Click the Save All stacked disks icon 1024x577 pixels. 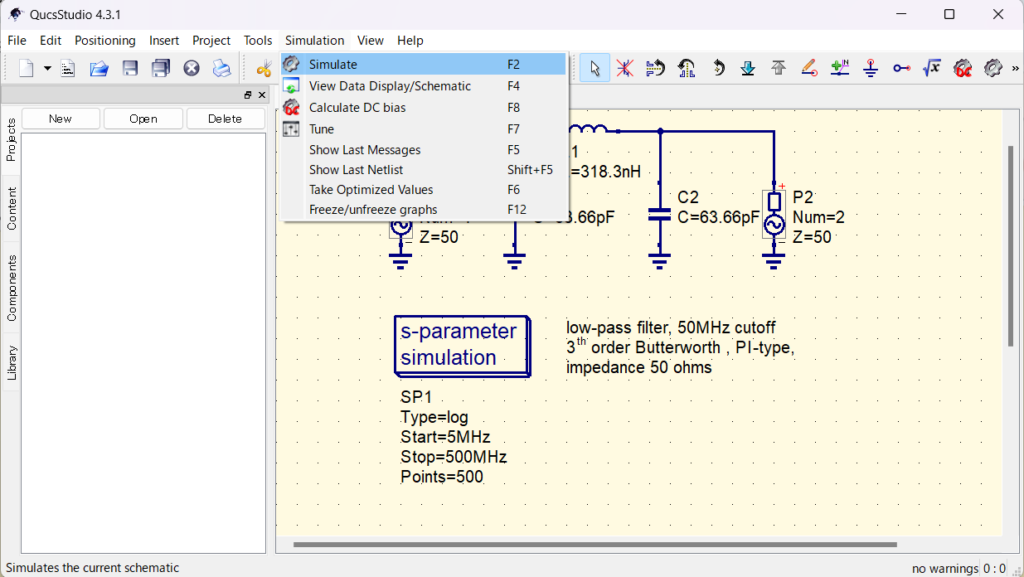coord(161,68)
